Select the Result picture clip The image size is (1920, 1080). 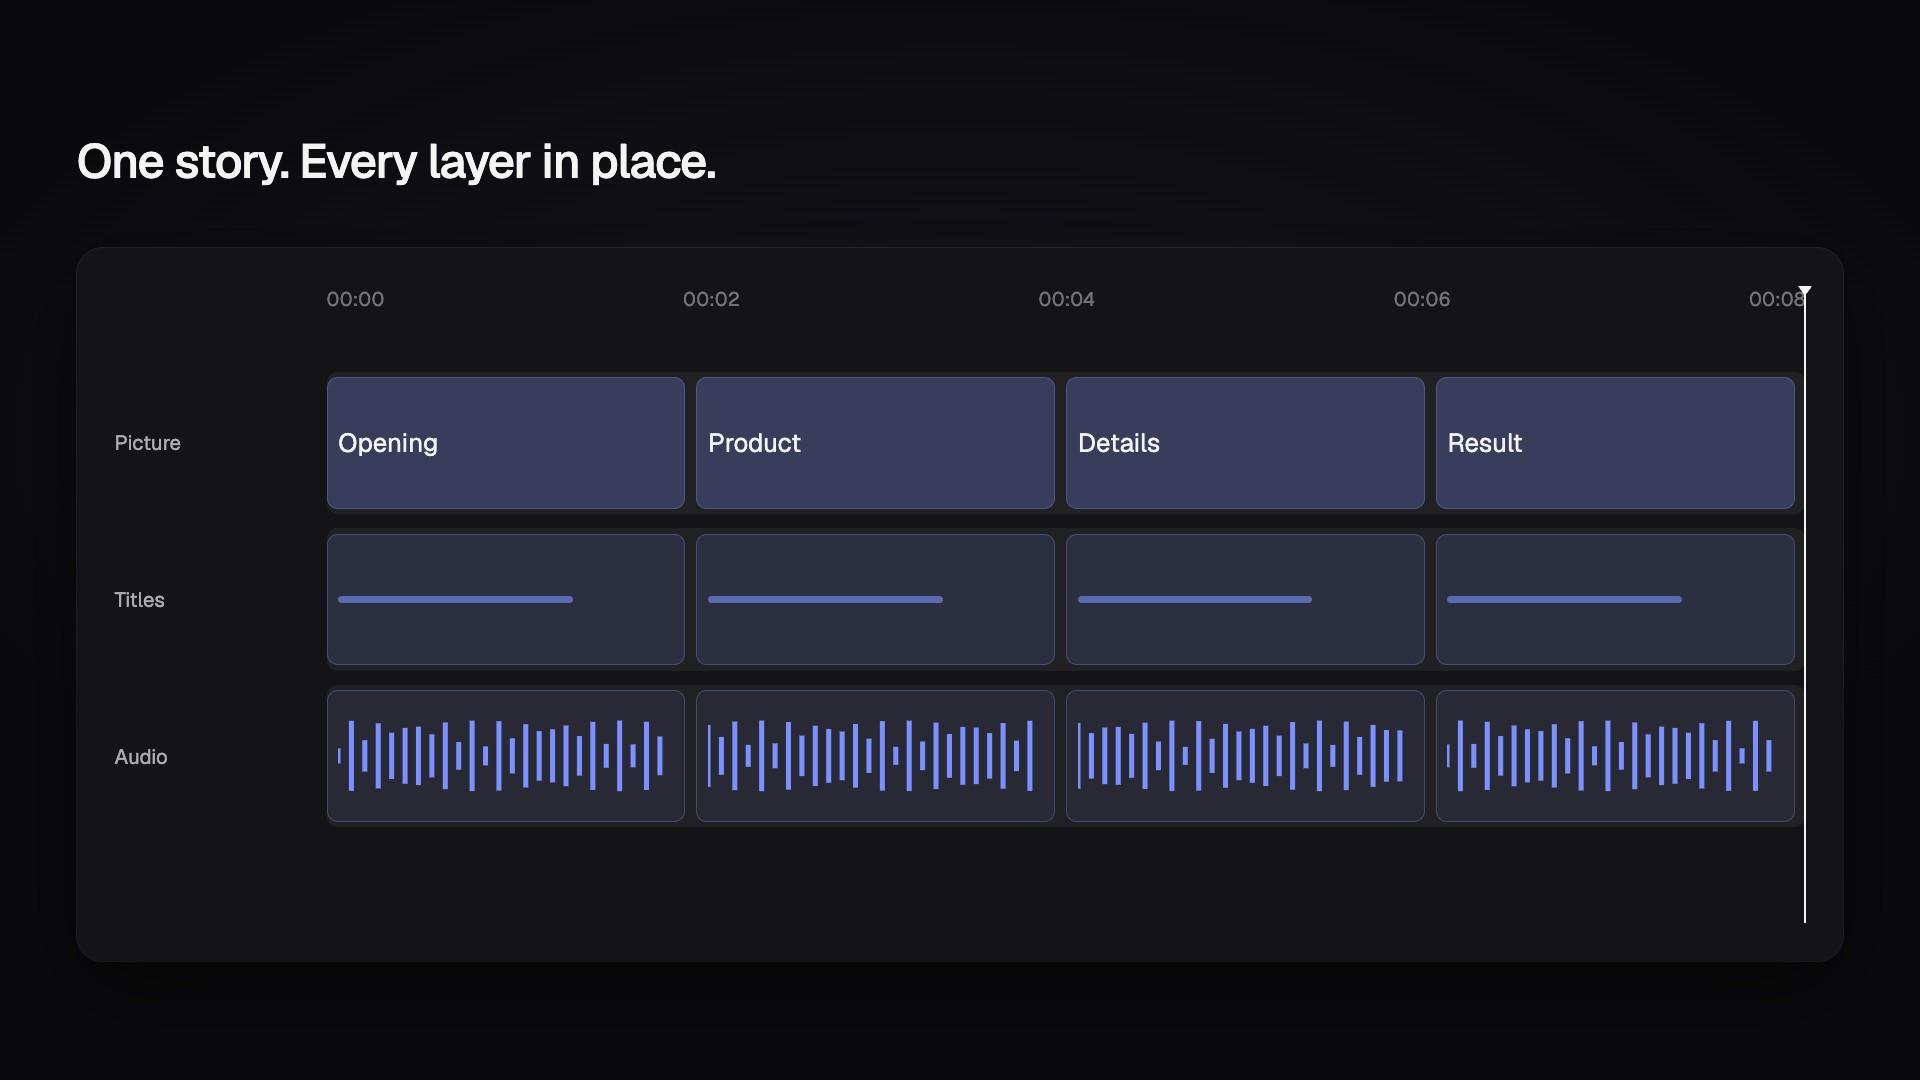click(x=1615, y=443)
